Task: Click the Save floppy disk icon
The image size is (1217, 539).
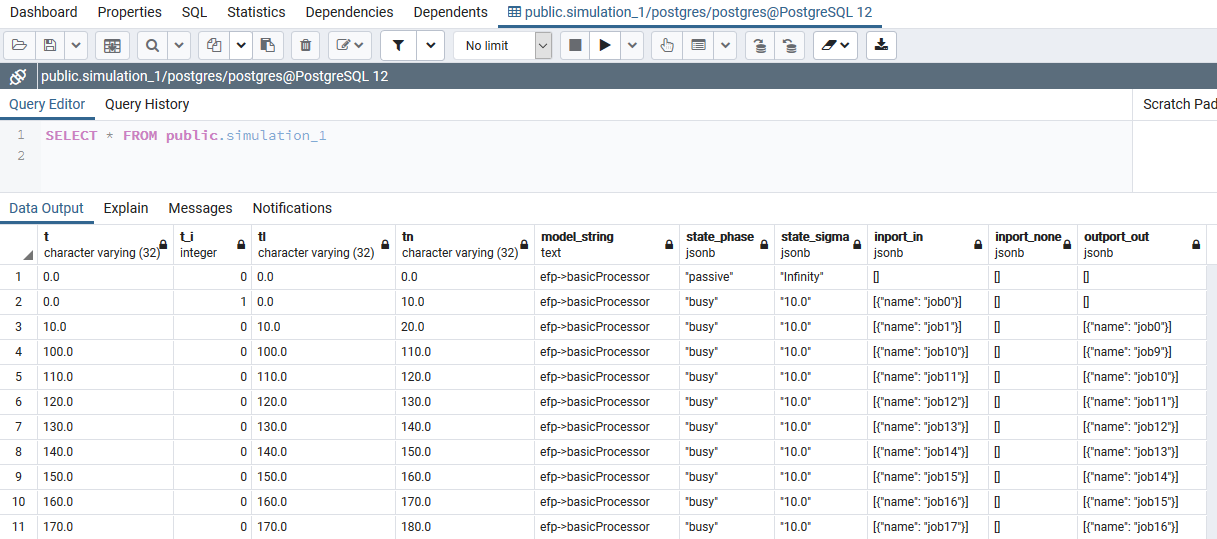Action: (50, 45)
